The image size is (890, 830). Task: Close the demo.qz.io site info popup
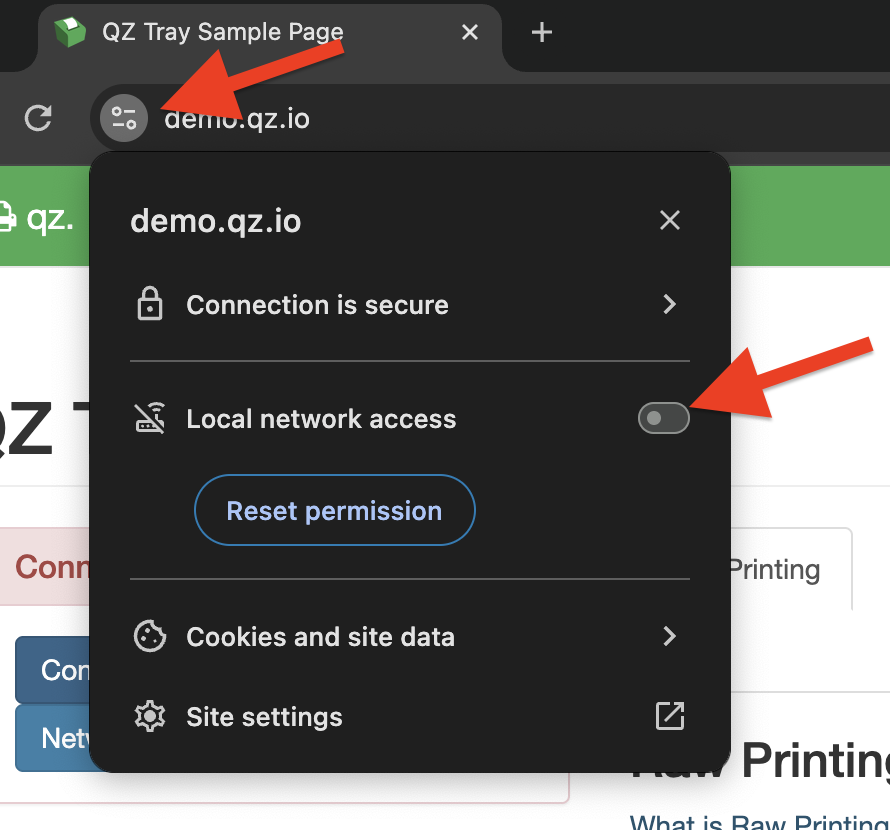point(669,220)
